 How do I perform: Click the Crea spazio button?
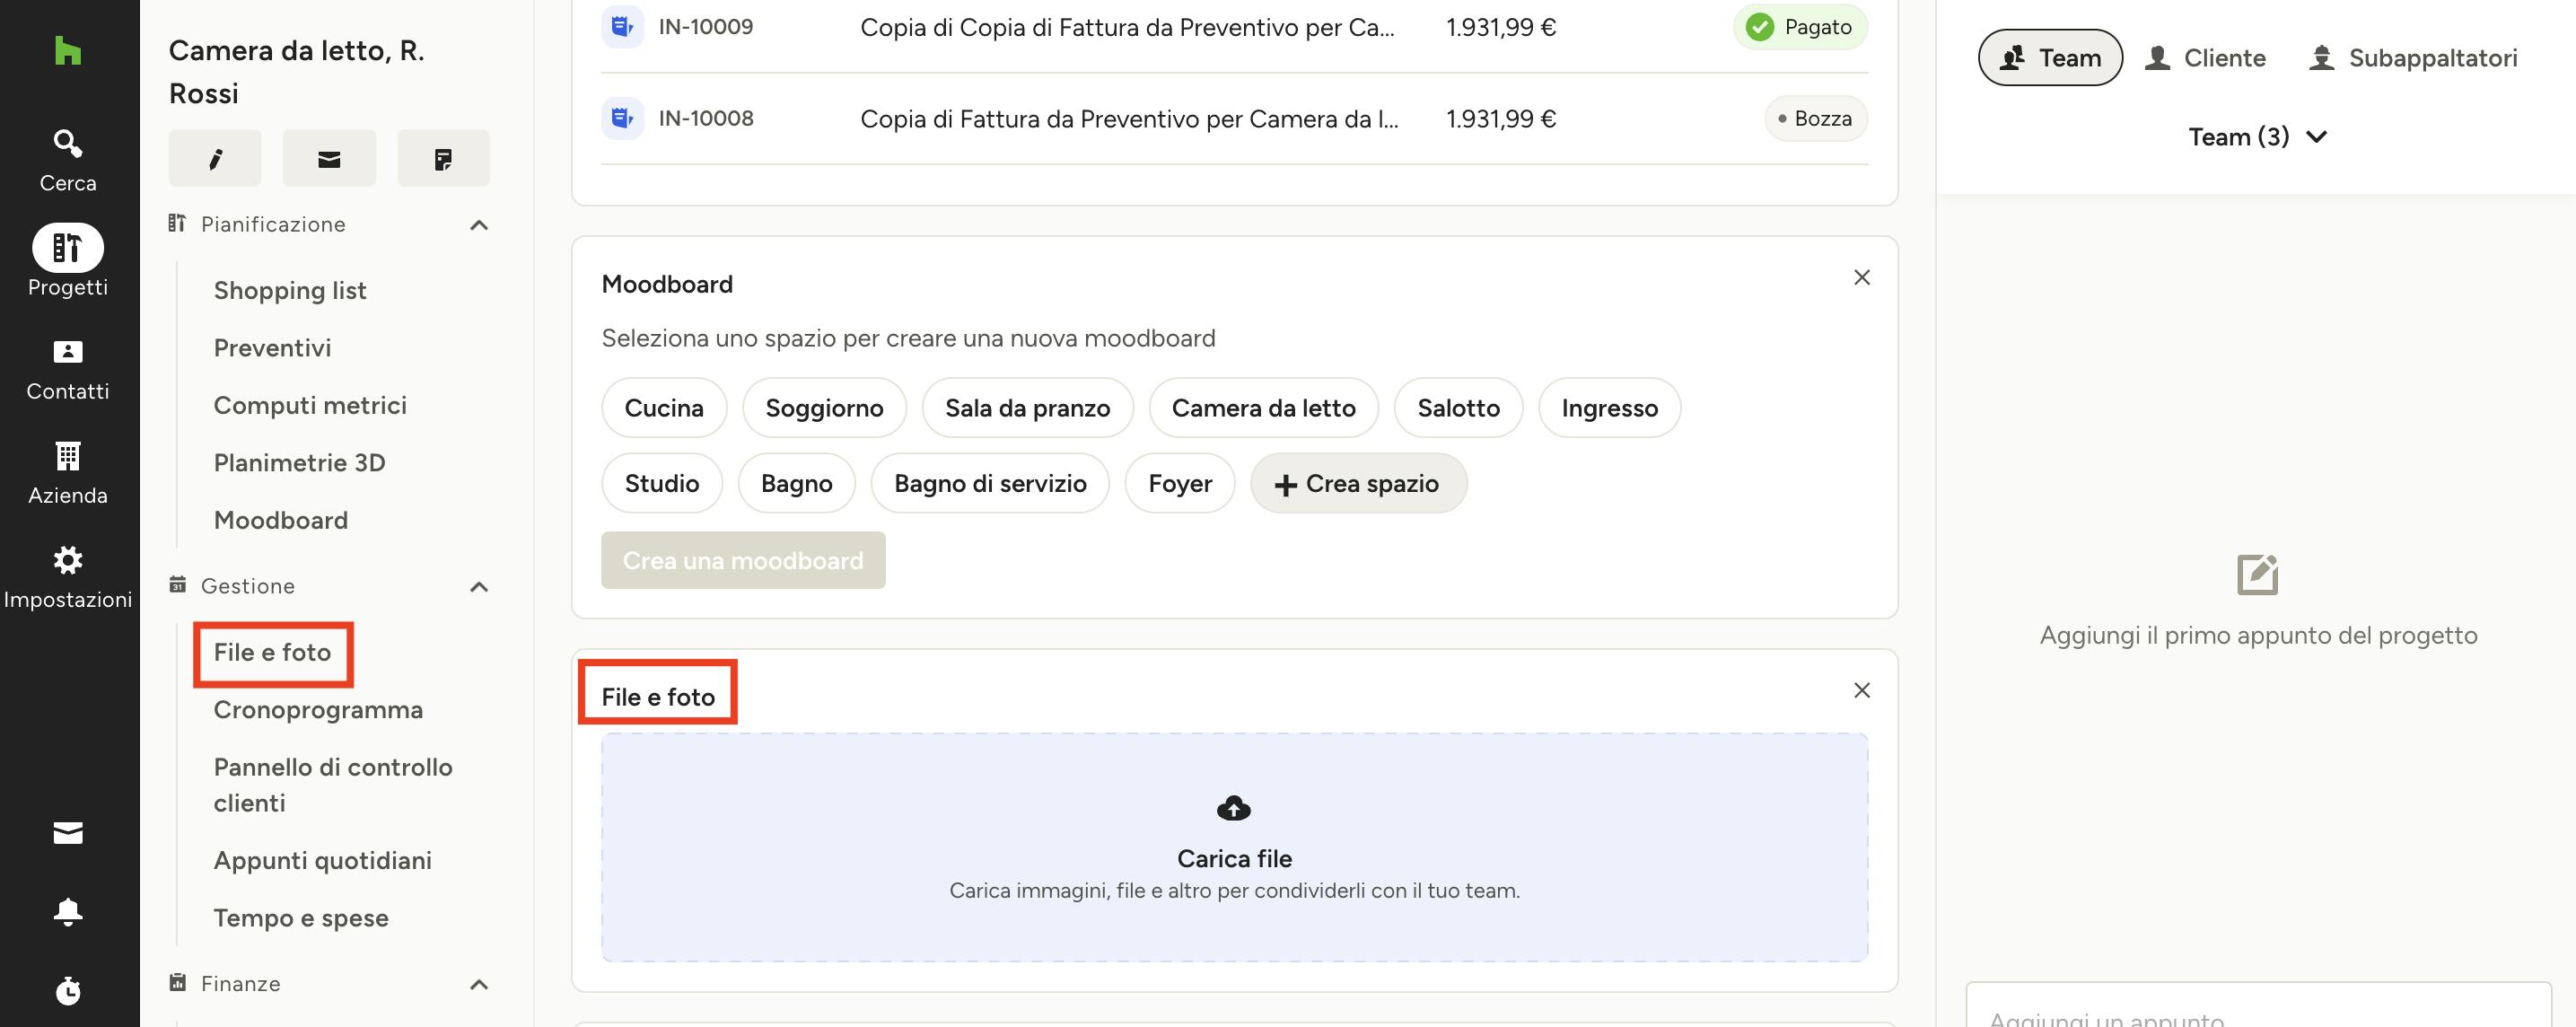pos(1357,484)
